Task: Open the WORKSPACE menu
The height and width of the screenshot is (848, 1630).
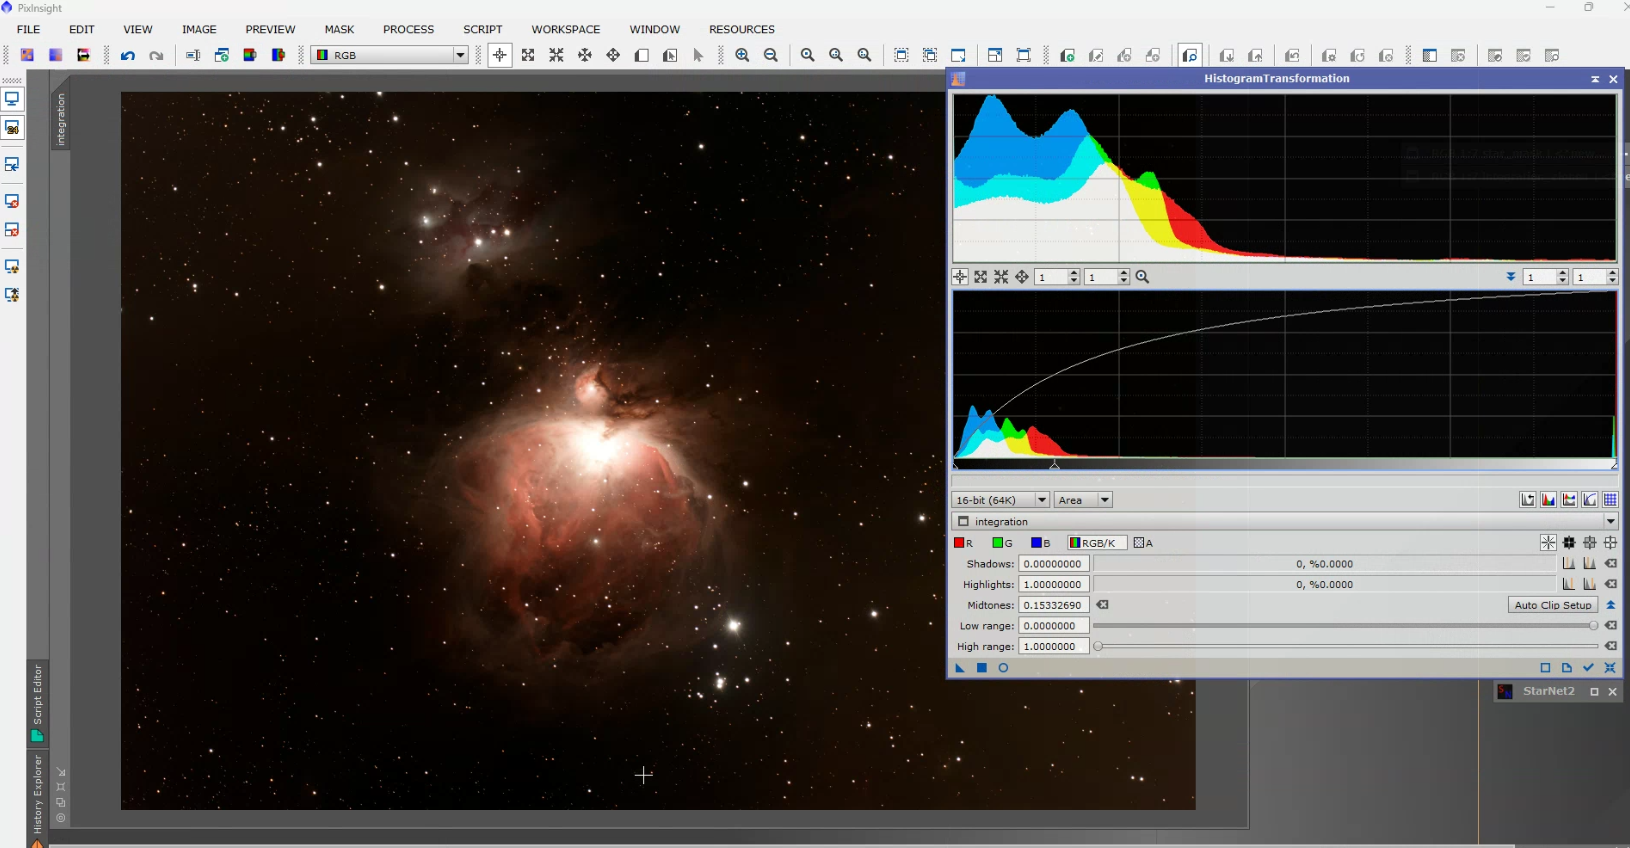Action: coord(565,29)
